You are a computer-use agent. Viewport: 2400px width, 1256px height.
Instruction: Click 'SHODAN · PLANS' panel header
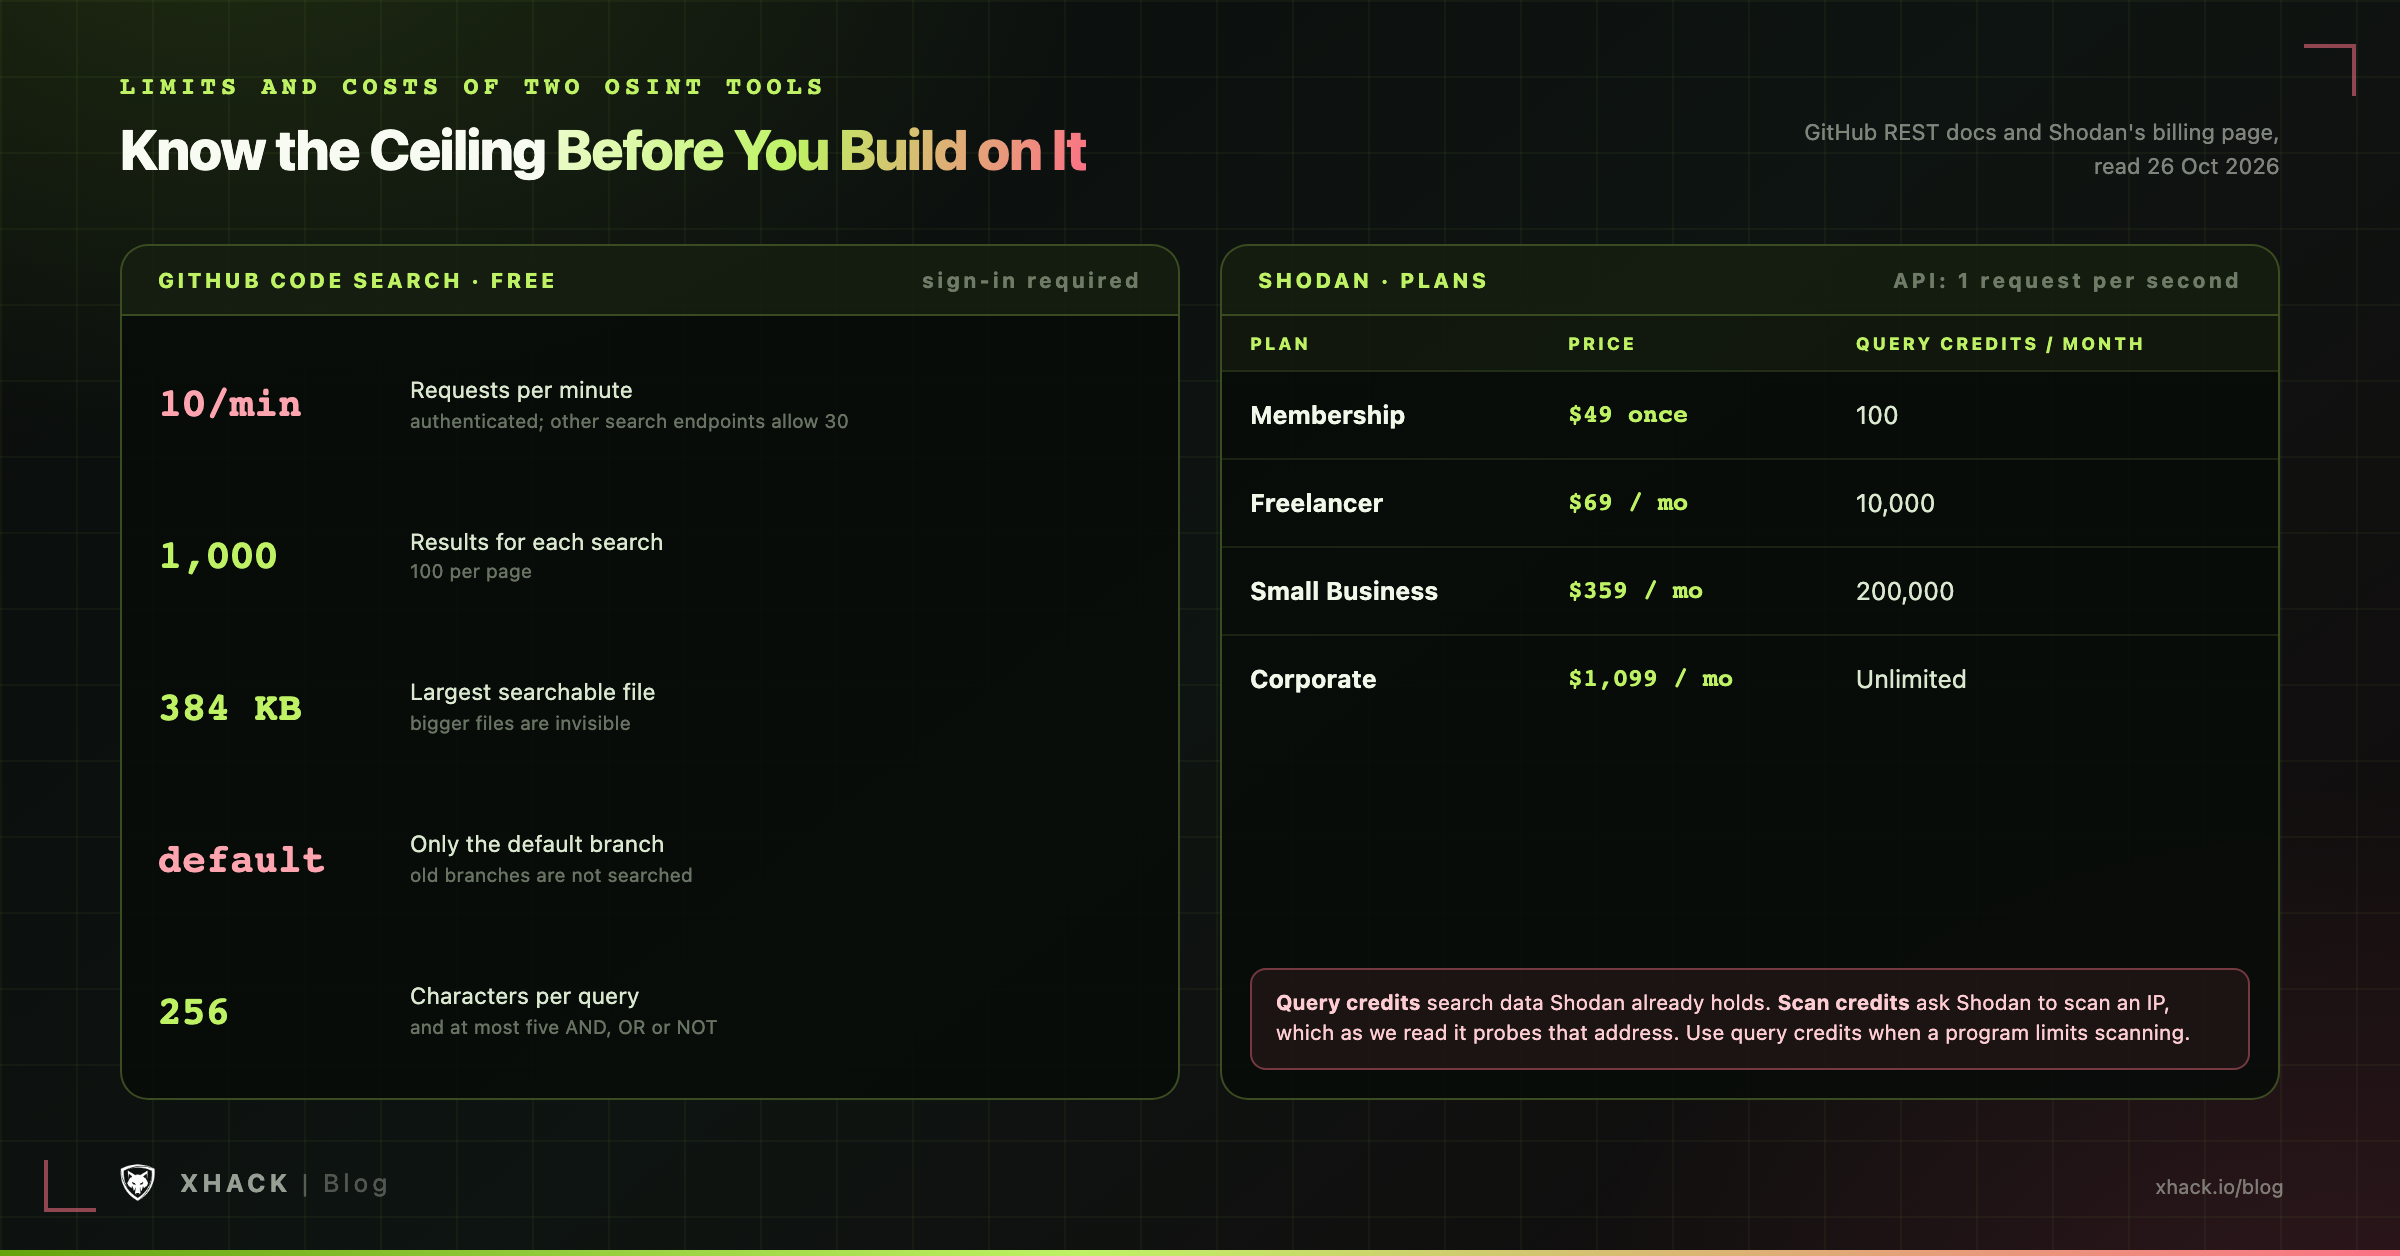click(x=1373, y=281)
